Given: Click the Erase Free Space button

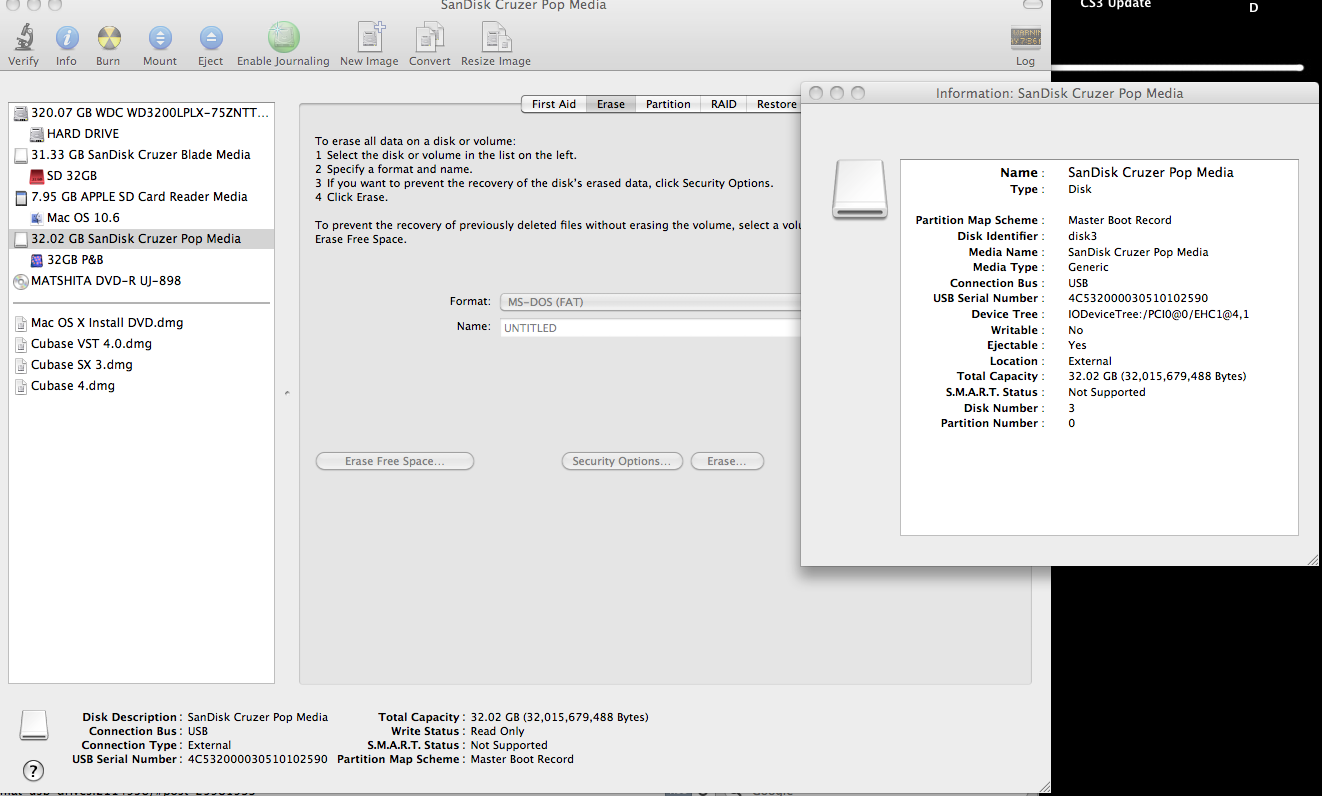Looking at the screenshot, I should pyautogui.click(x=395, y=461).
